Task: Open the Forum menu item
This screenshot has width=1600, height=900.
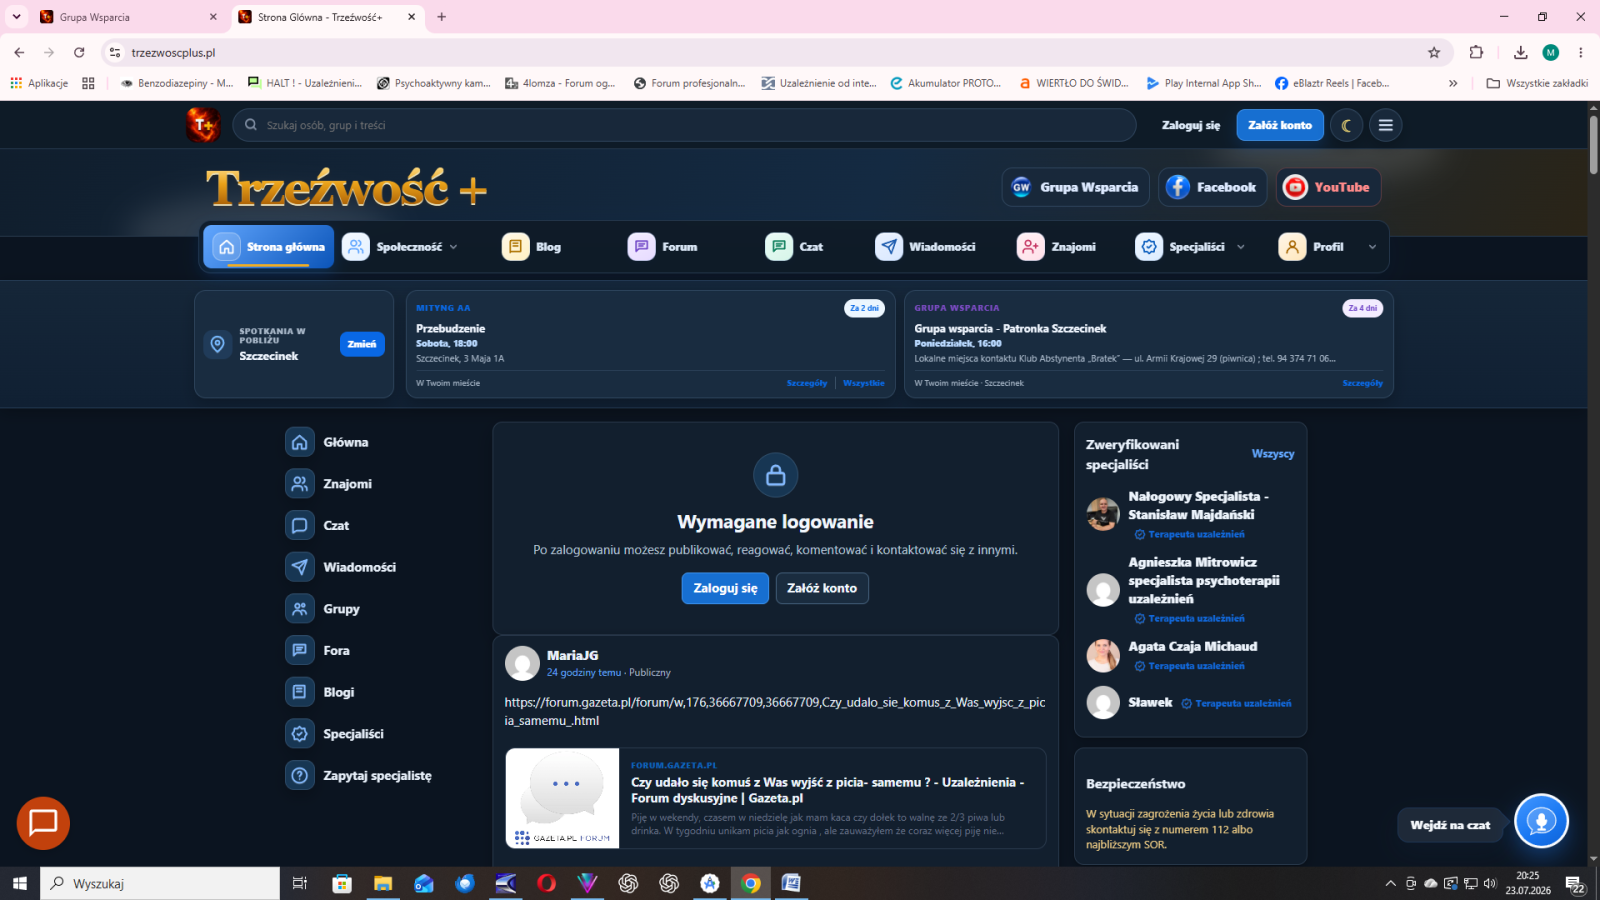Action: pos(663,247)
